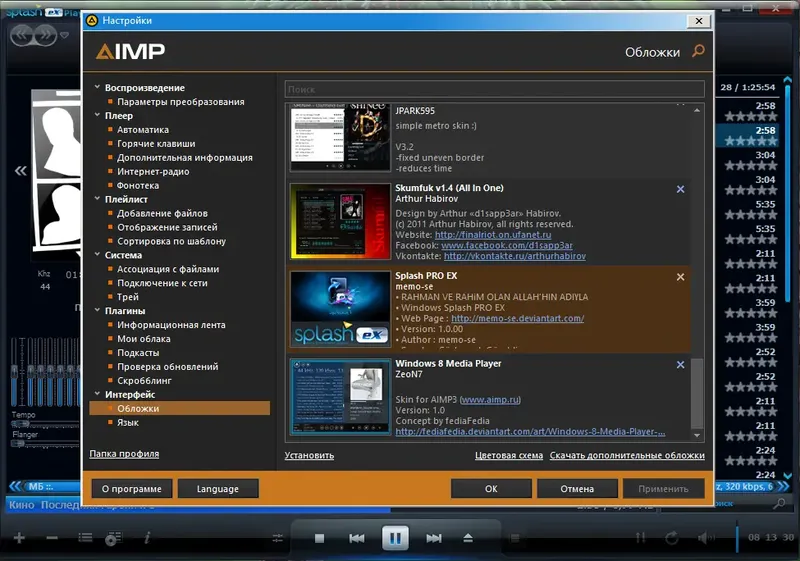Toggle shuffle mode in the player
Screen dimensions: 800x561
coord(641,538)
